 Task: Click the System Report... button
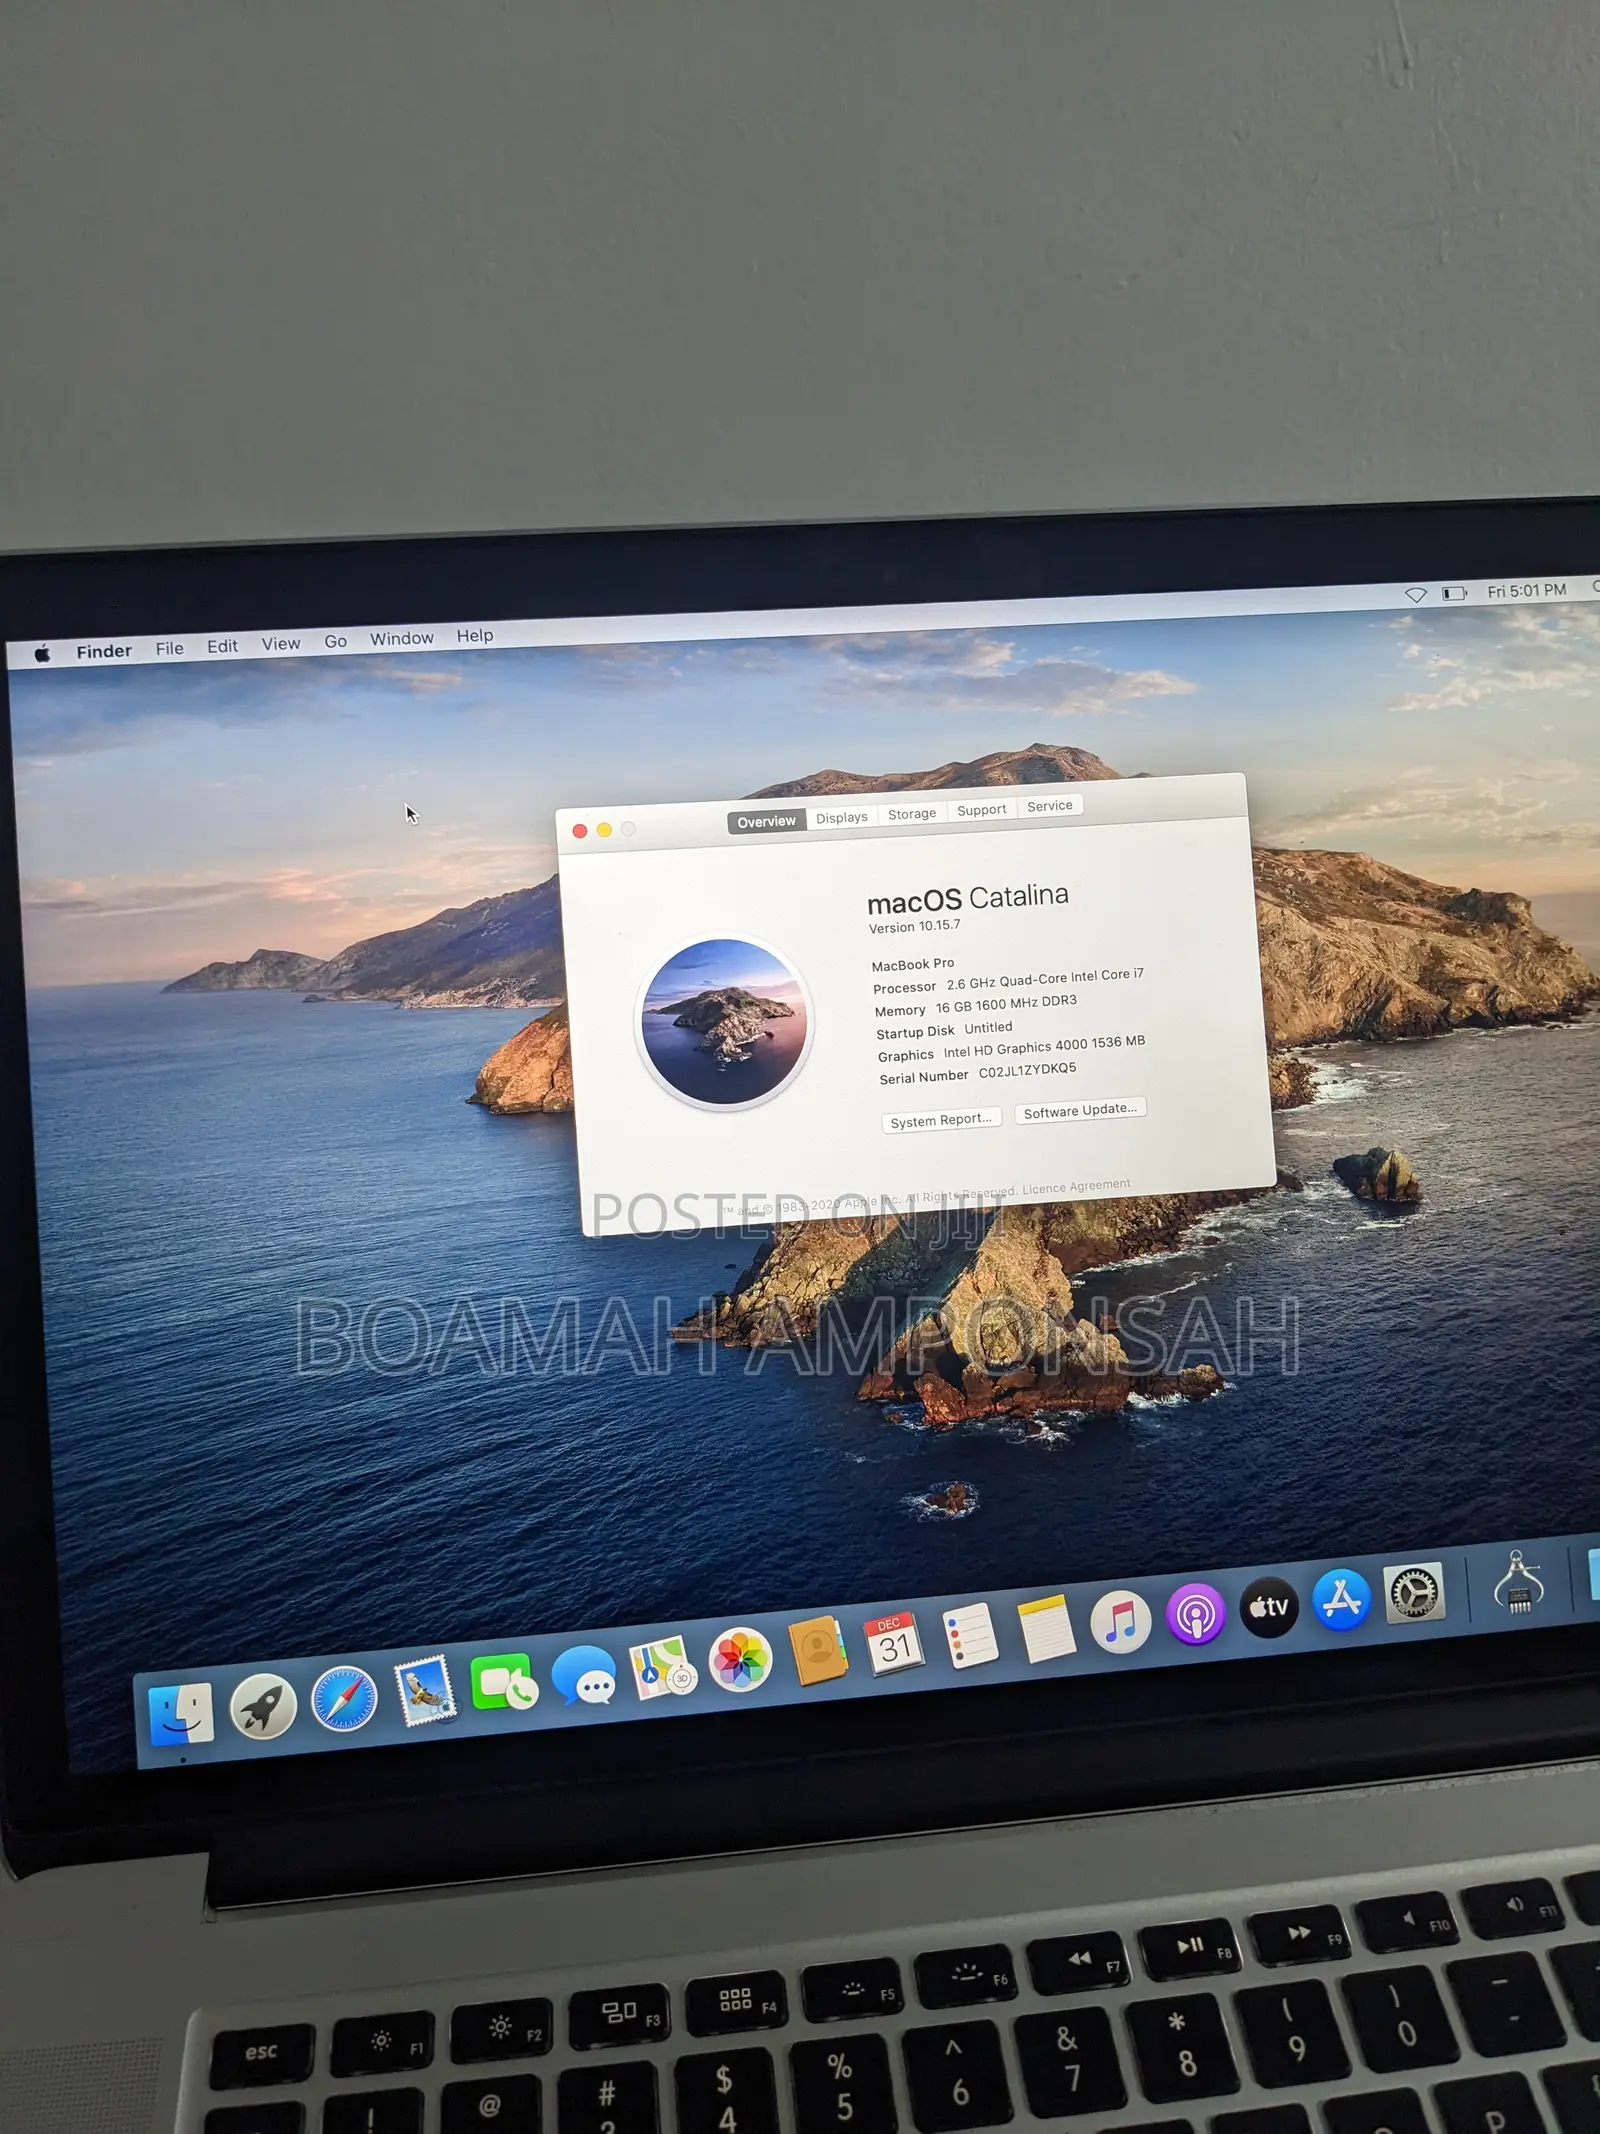point(941,1120)
